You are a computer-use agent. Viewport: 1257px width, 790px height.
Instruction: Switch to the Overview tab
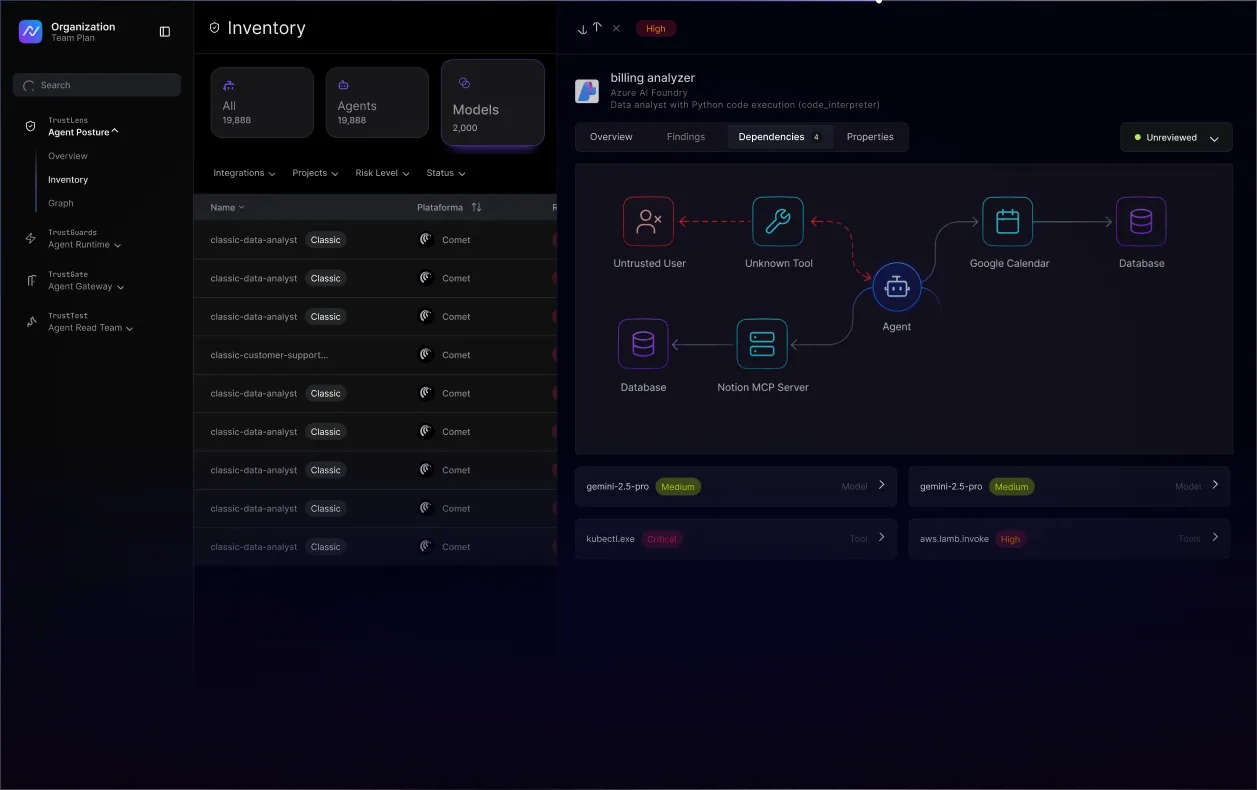pyautogui.click(x=611, y=137)
